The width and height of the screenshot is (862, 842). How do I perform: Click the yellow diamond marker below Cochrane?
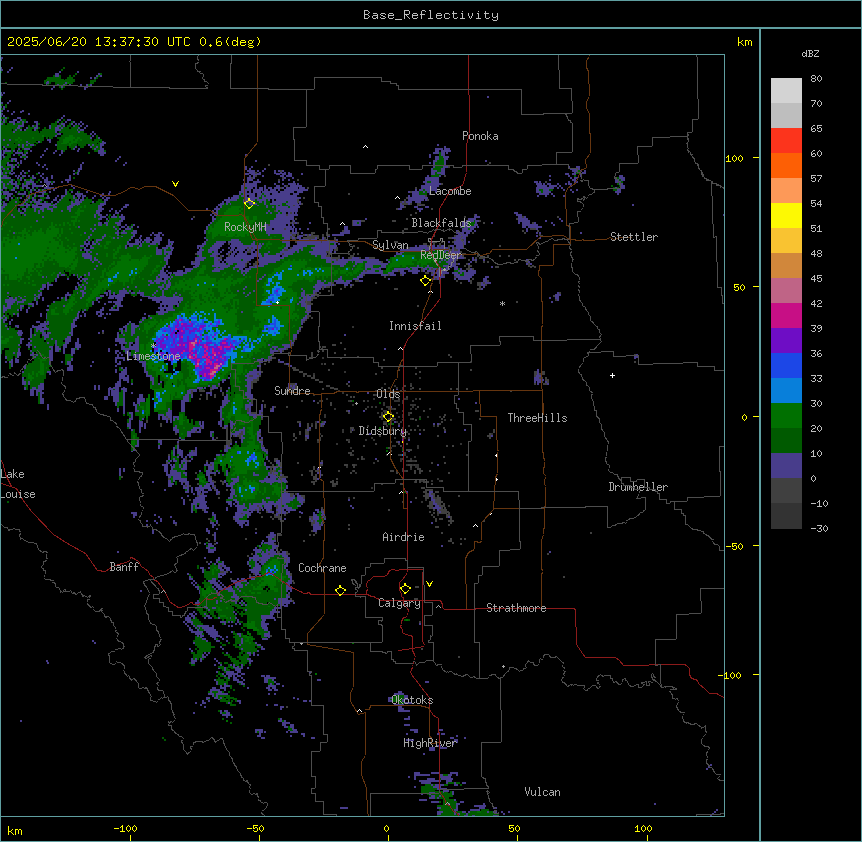click(341, 590)
